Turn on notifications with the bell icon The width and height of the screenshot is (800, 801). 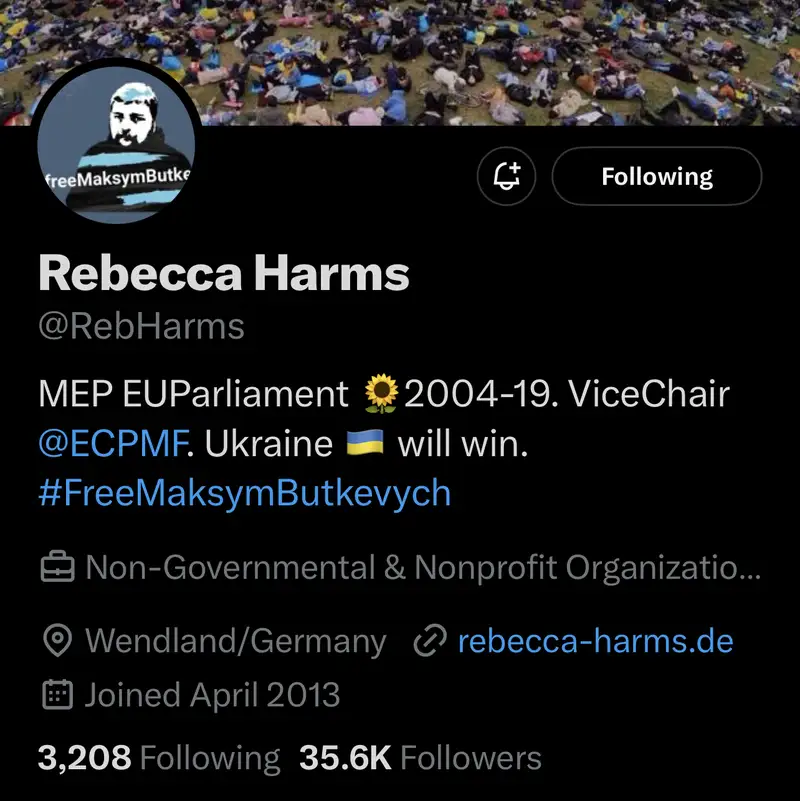(x=506, y=176)
